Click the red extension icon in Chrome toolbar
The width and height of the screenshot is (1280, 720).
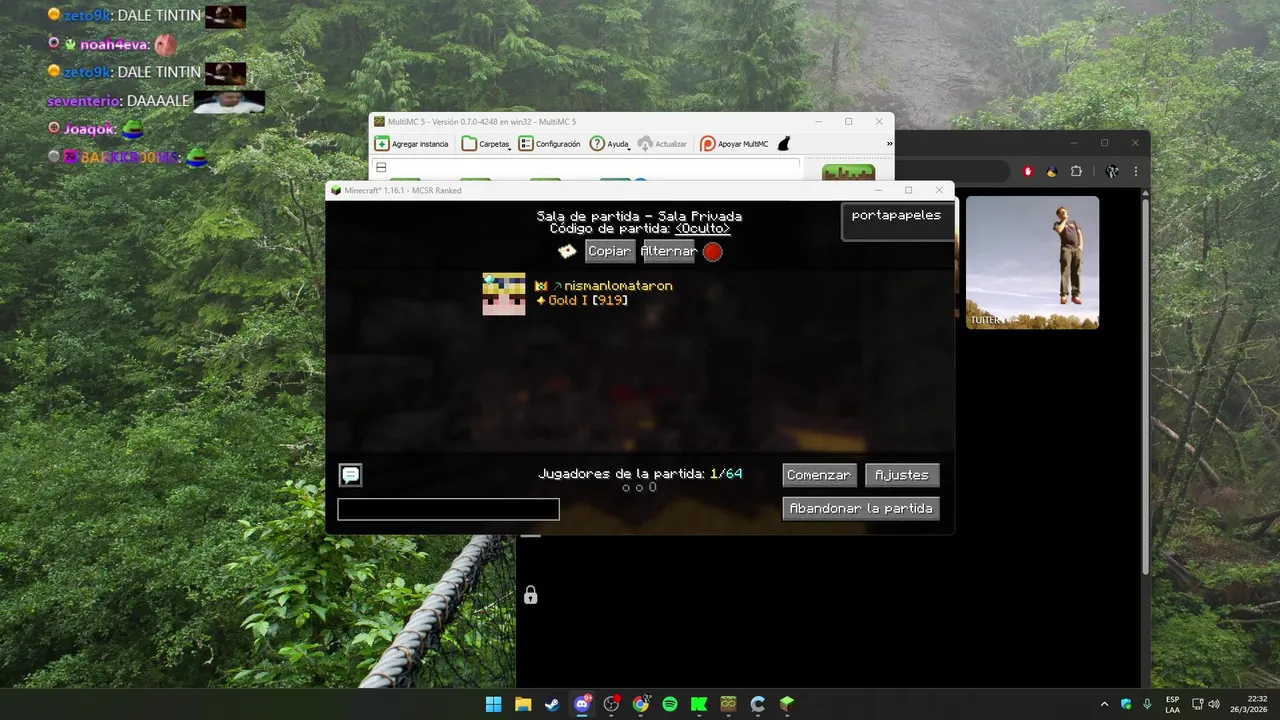click(1028, 171)
